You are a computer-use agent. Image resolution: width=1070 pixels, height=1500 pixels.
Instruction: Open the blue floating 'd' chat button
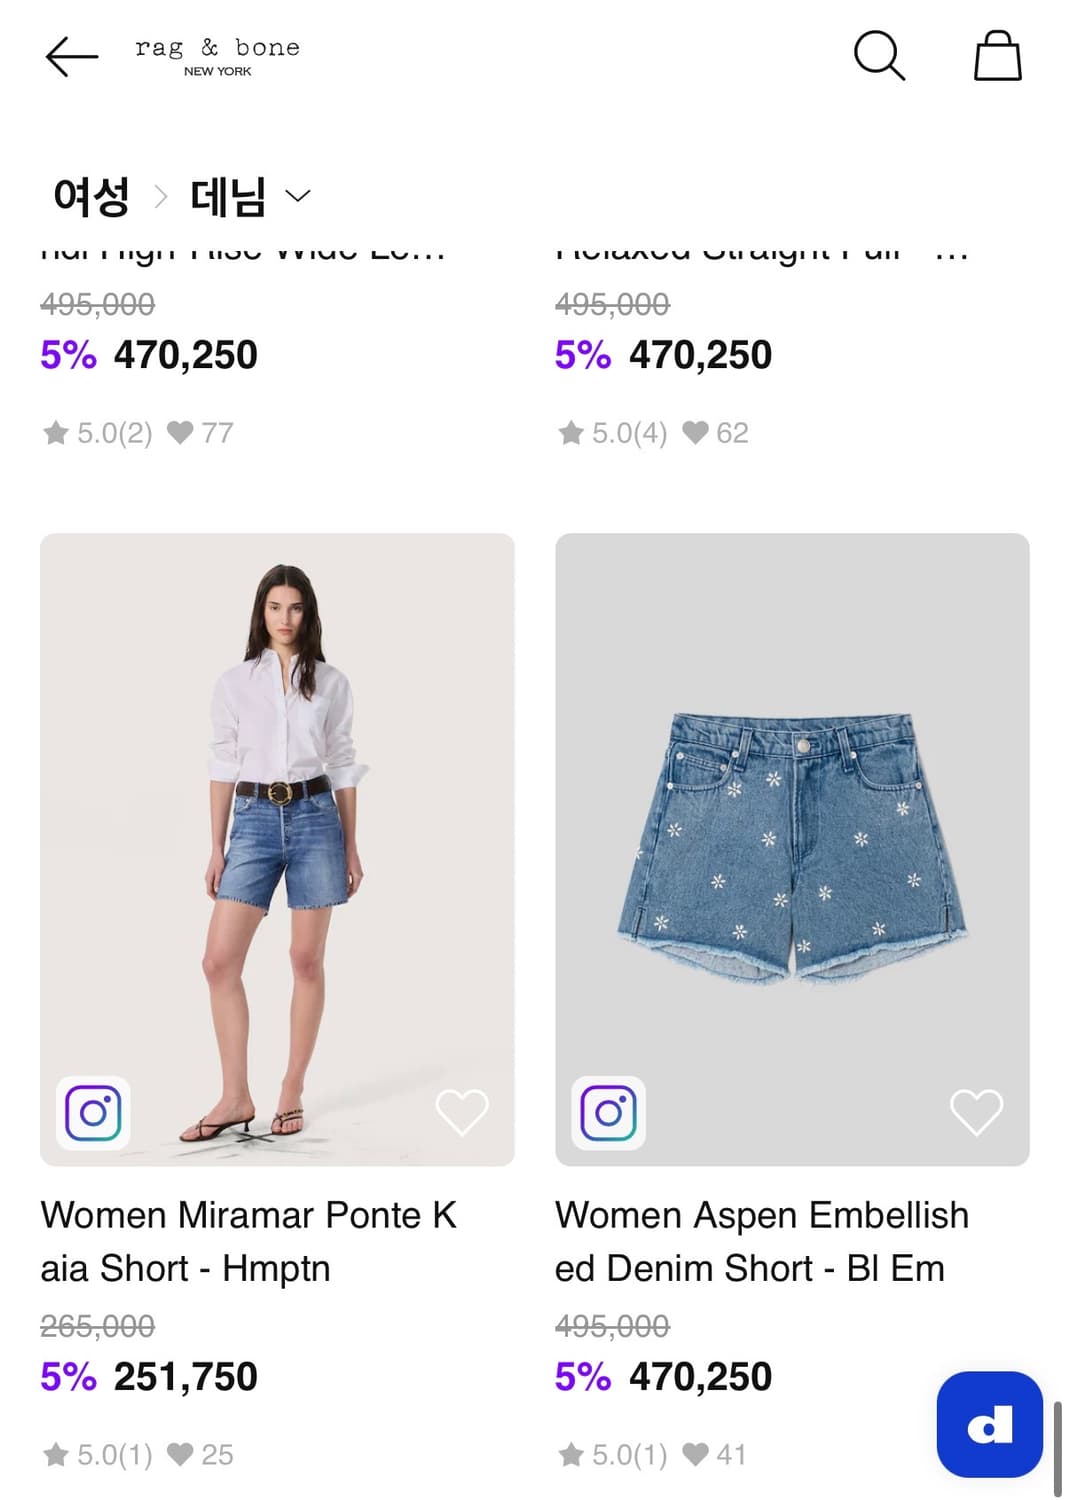[x=989, y=1424]
